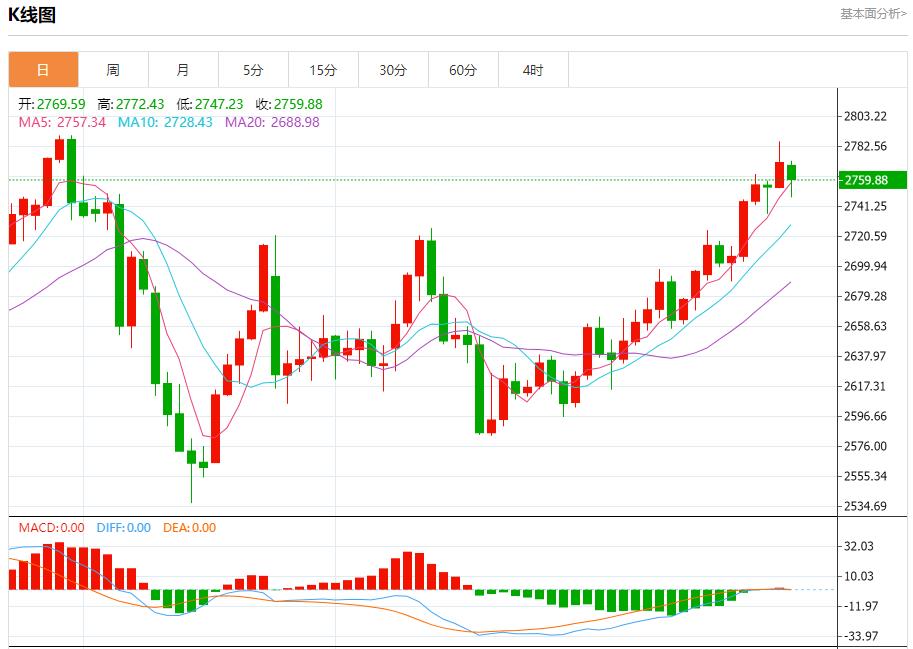Click the MA20: 2688.98 indicator label
The image size is (913, 649).
click(272, 122)
